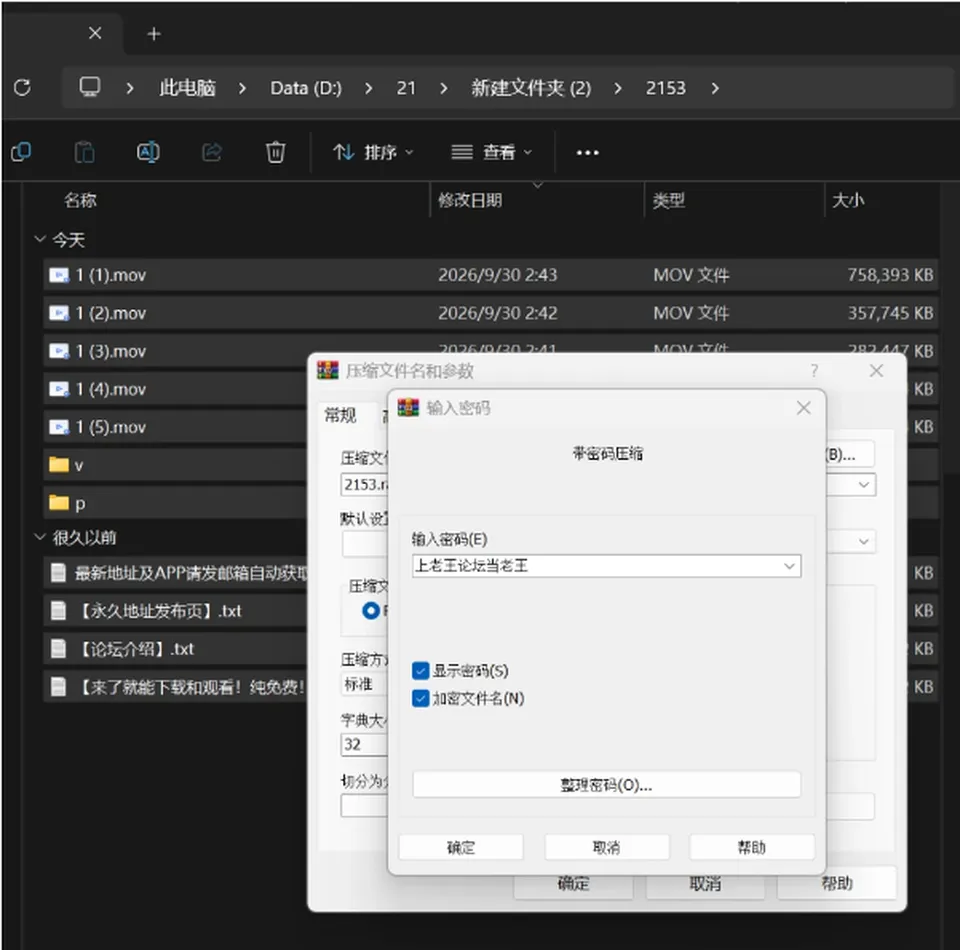Click the help question mark in 压缩文件名和参数 dialog
960x950 pixels.
click(814, 370)
